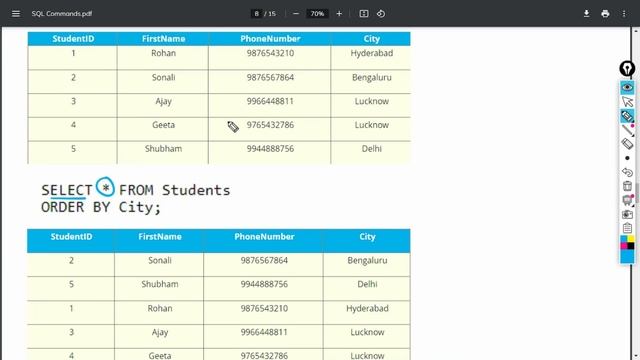Click 9765432786 in top table

click(x=270, y=125)
